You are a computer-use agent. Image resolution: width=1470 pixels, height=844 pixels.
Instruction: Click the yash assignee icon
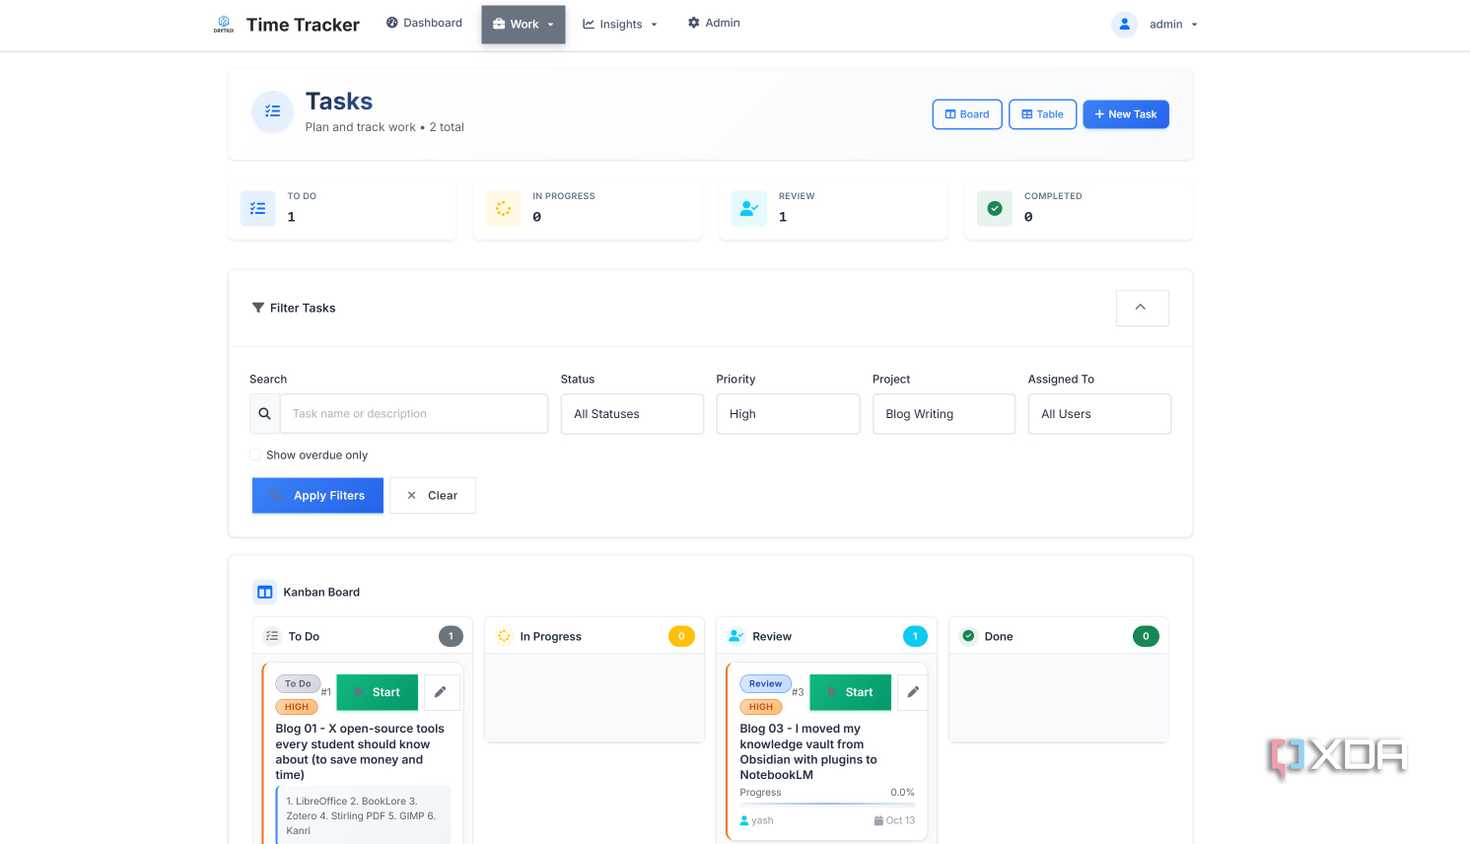pos(744,821)
